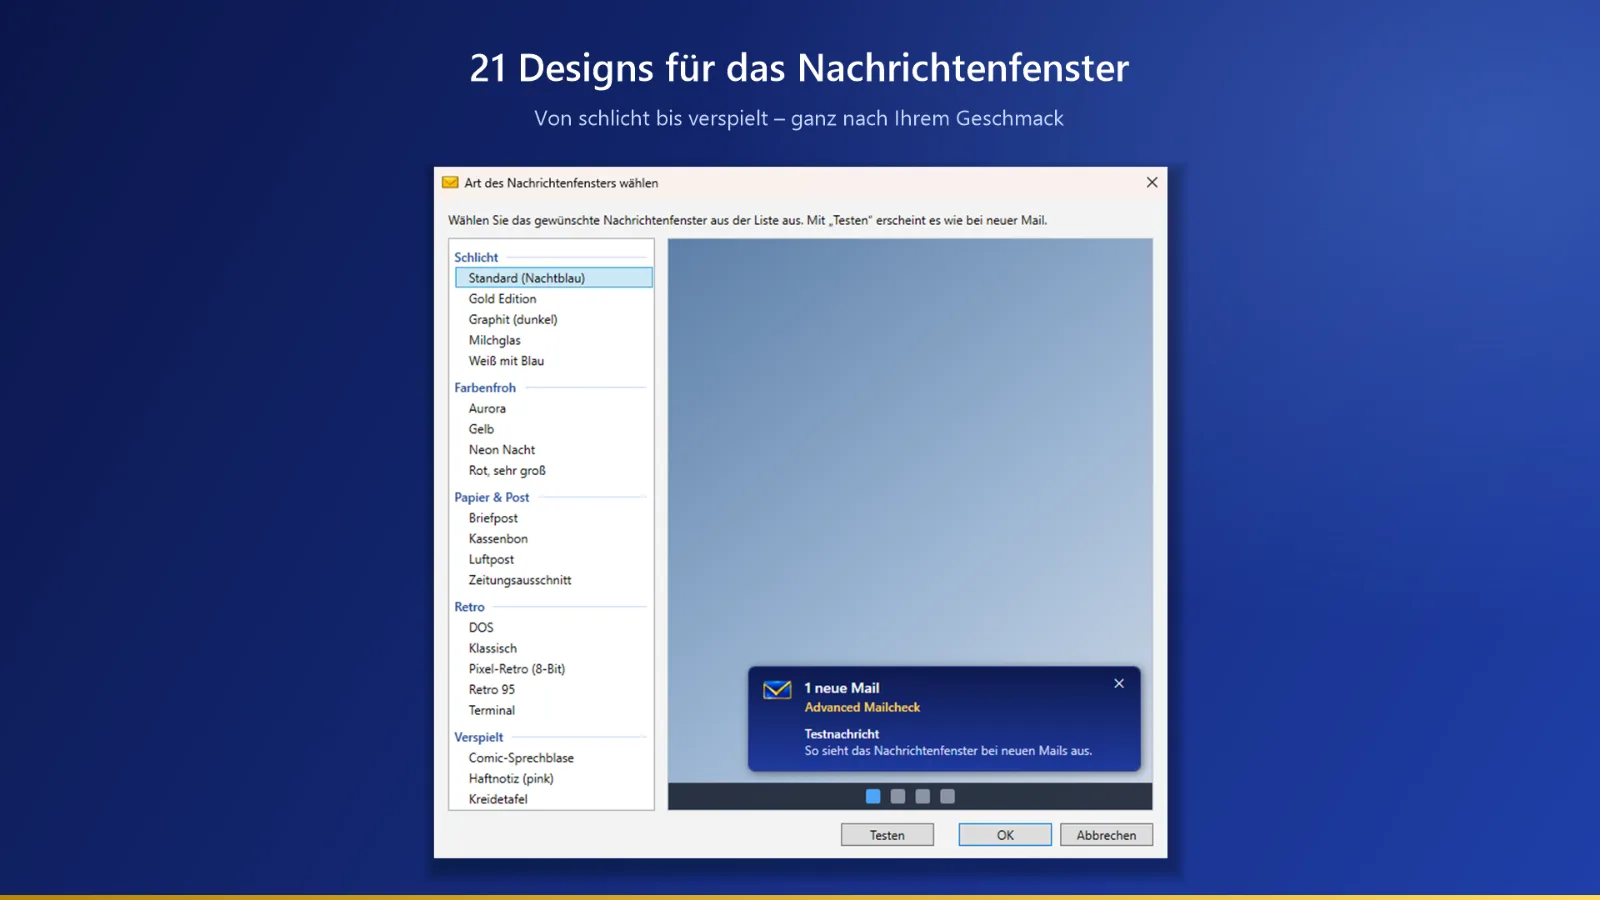Select the DOS design
The width and height of the screenshot is (1600, 900).
553,628
